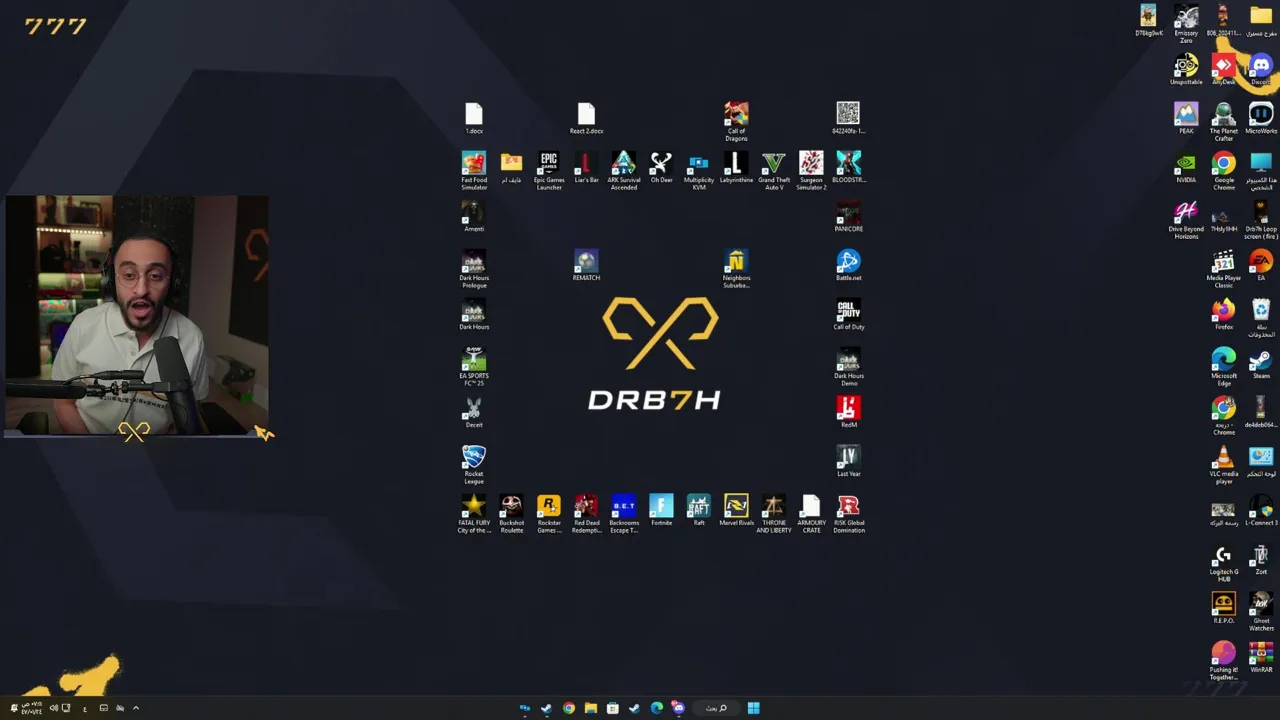Select the Ghost Watchers desktop icon

tap(1261, 612)
